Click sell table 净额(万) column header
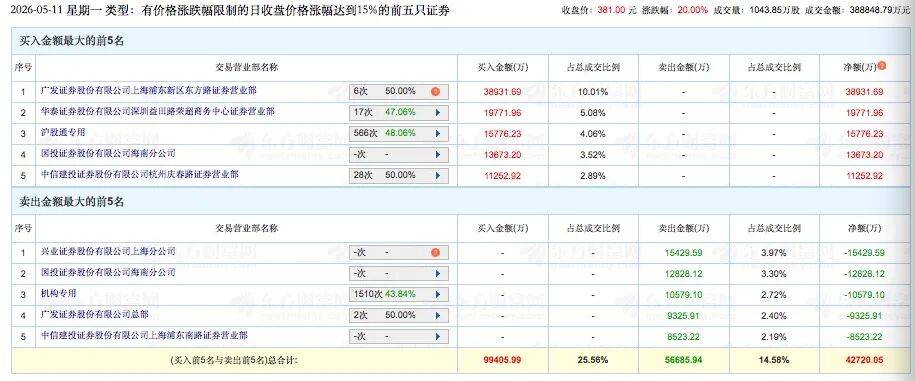This screenshot has height=381, width=915. (x=864, y=228)
